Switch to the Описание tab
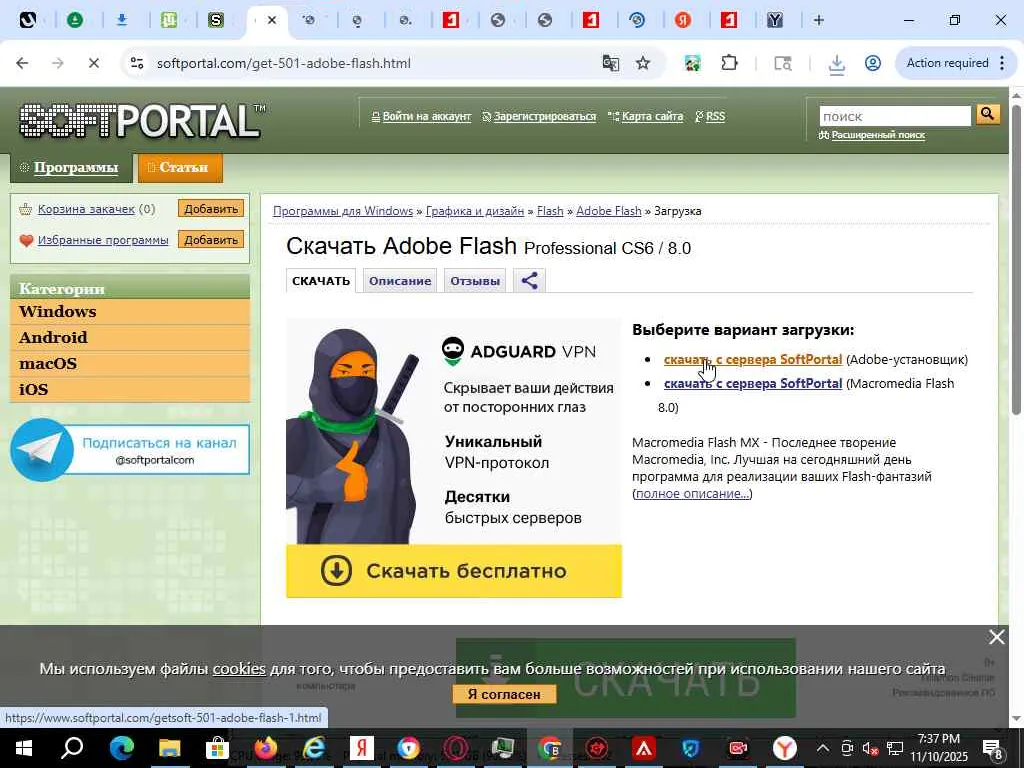The height and width of the screenshot is (768, 1024). pyautogui.click(x=400, y=281)
